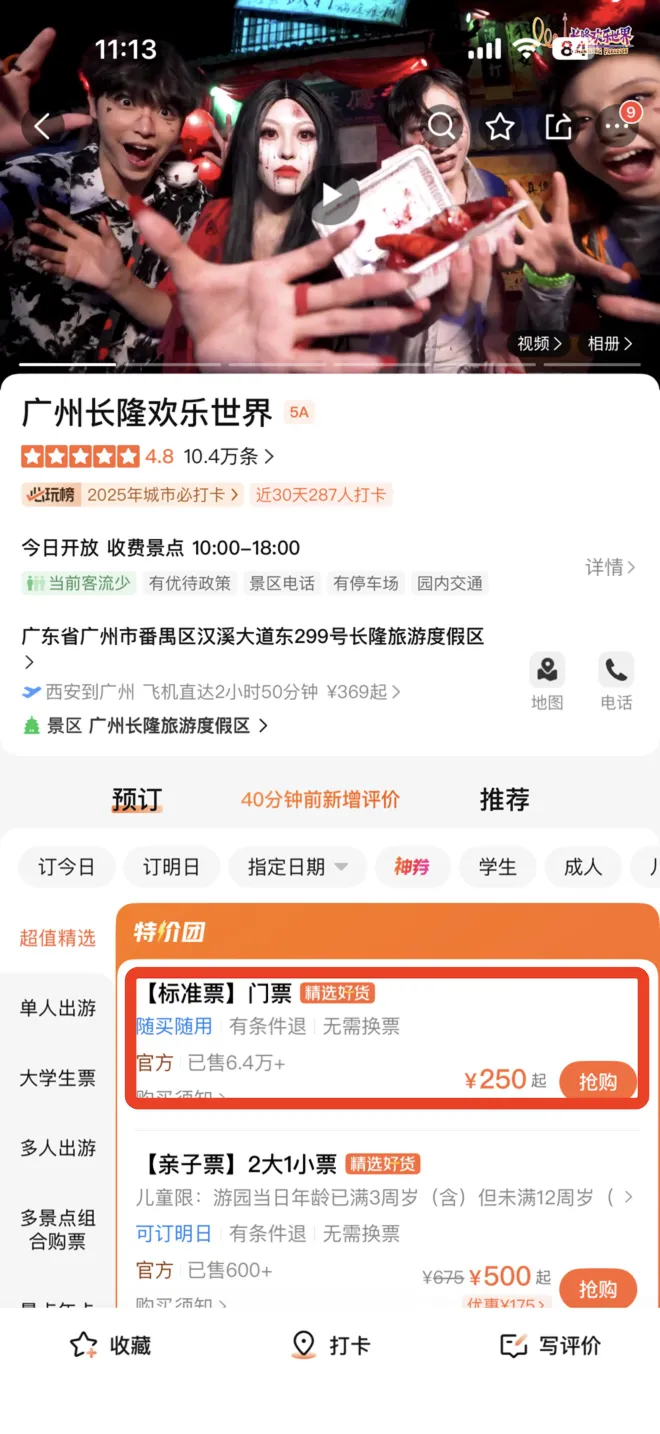Select the 订今日 filter chip
Image resolution: width=660 pixels, height=1434 pixels.
pos(67,867)
